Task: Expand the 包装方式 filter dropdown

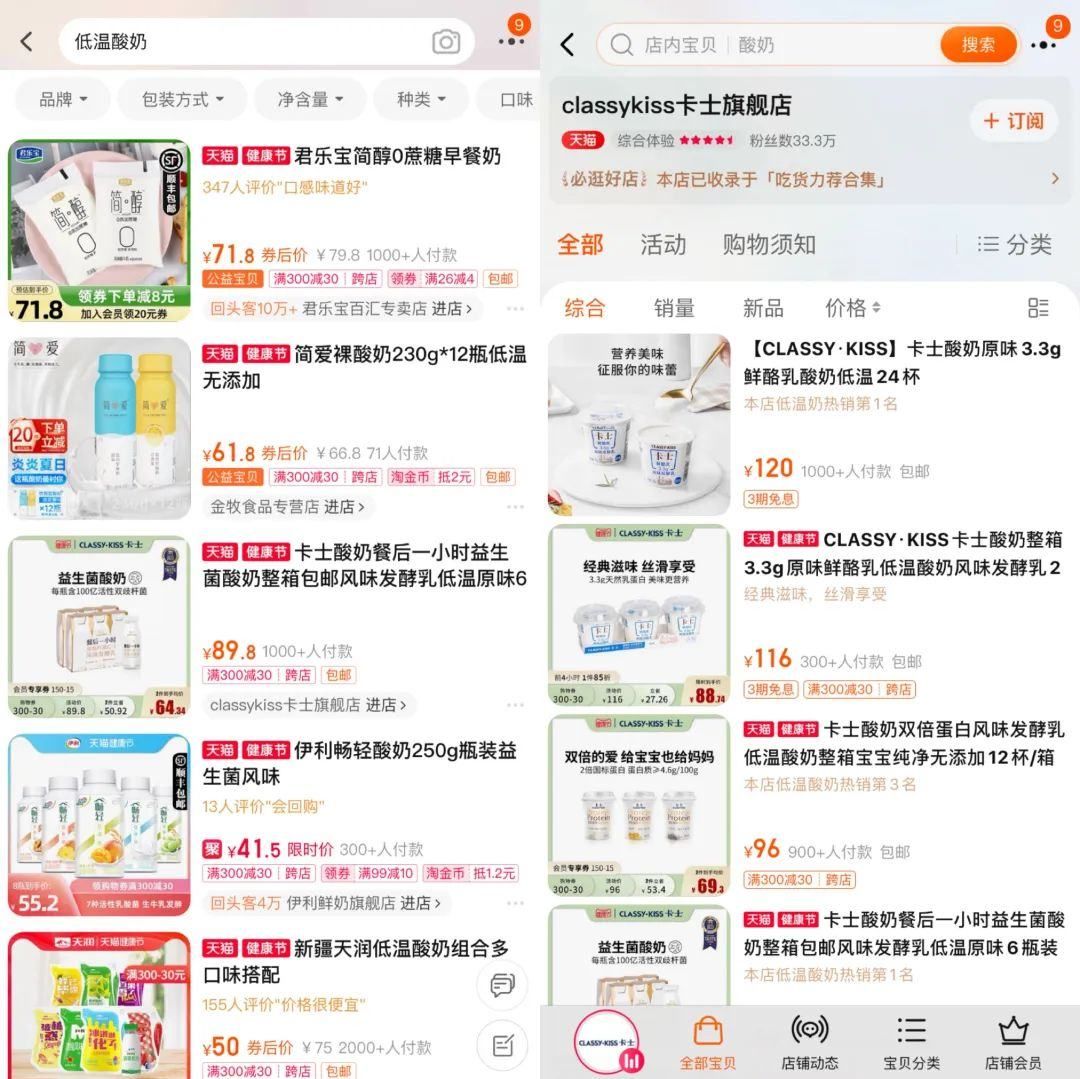Action: (182, 100)
